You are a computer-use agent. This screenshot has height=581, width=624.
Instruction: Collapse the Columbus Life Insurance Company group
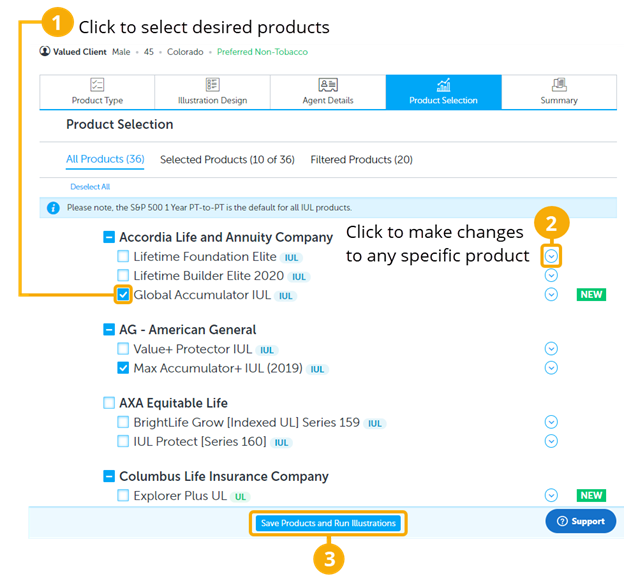(x=109, y=476)
